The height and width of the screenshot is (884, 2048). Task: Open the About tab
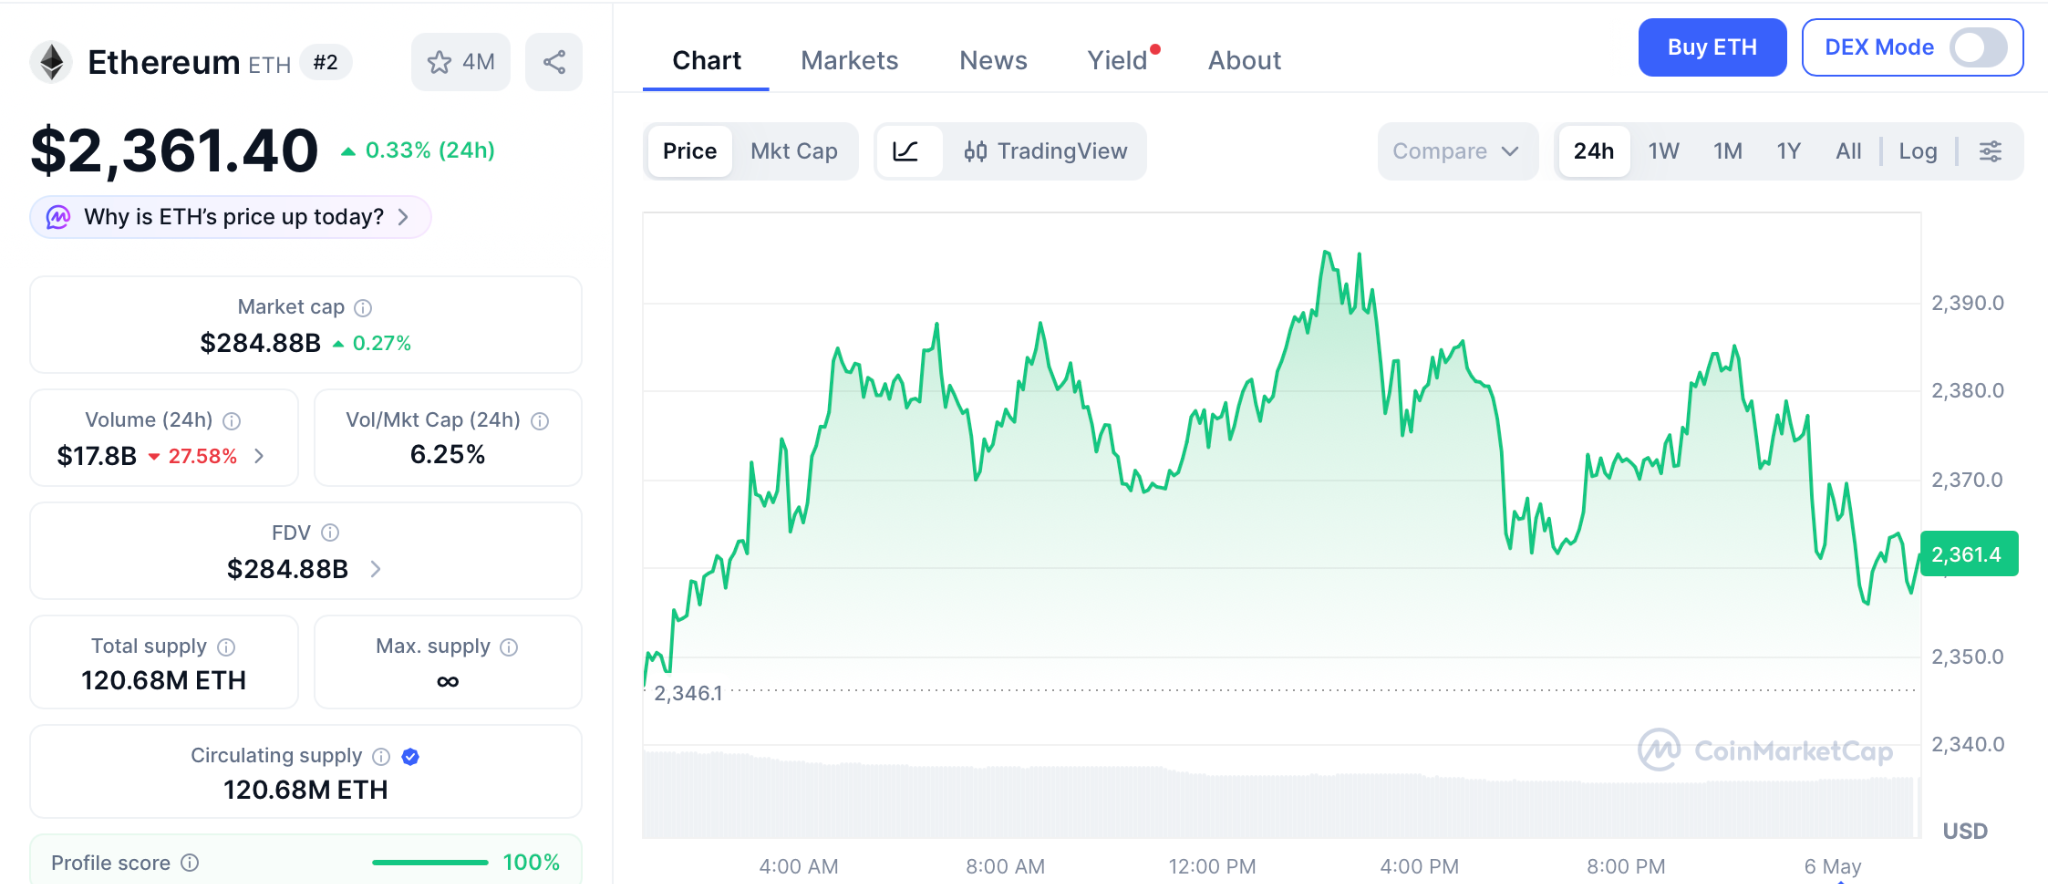coord(1244,61)
